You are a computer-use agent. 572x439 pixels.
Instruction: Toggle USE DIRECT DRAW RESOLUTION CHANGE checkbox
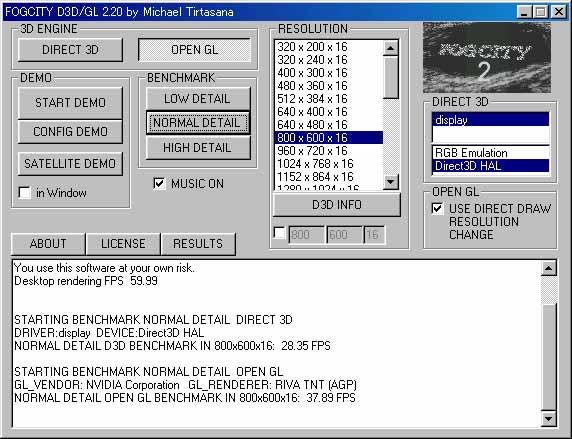click(x=437, y=209)
